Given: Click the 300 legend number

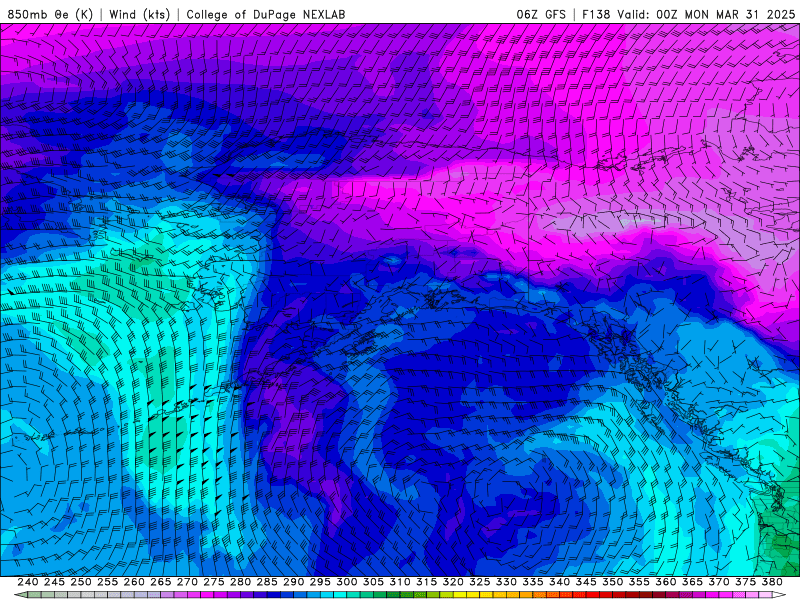Looking at the screenshot, I should [x=346, y=582].
